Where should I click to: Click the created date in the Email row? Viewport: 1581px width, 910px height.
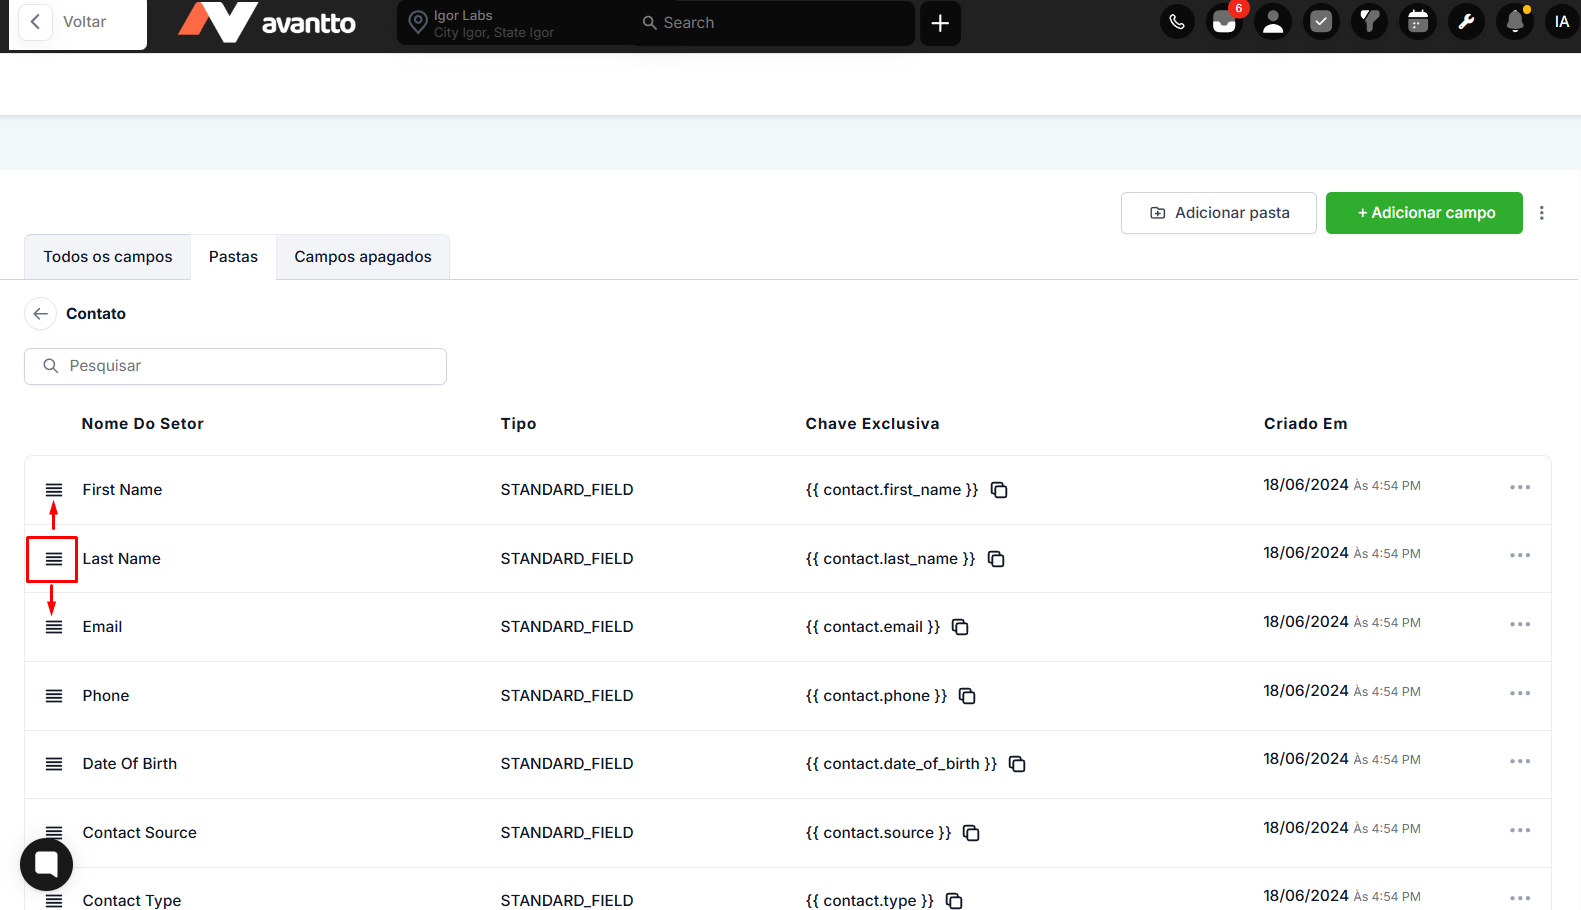(1342, 622)
